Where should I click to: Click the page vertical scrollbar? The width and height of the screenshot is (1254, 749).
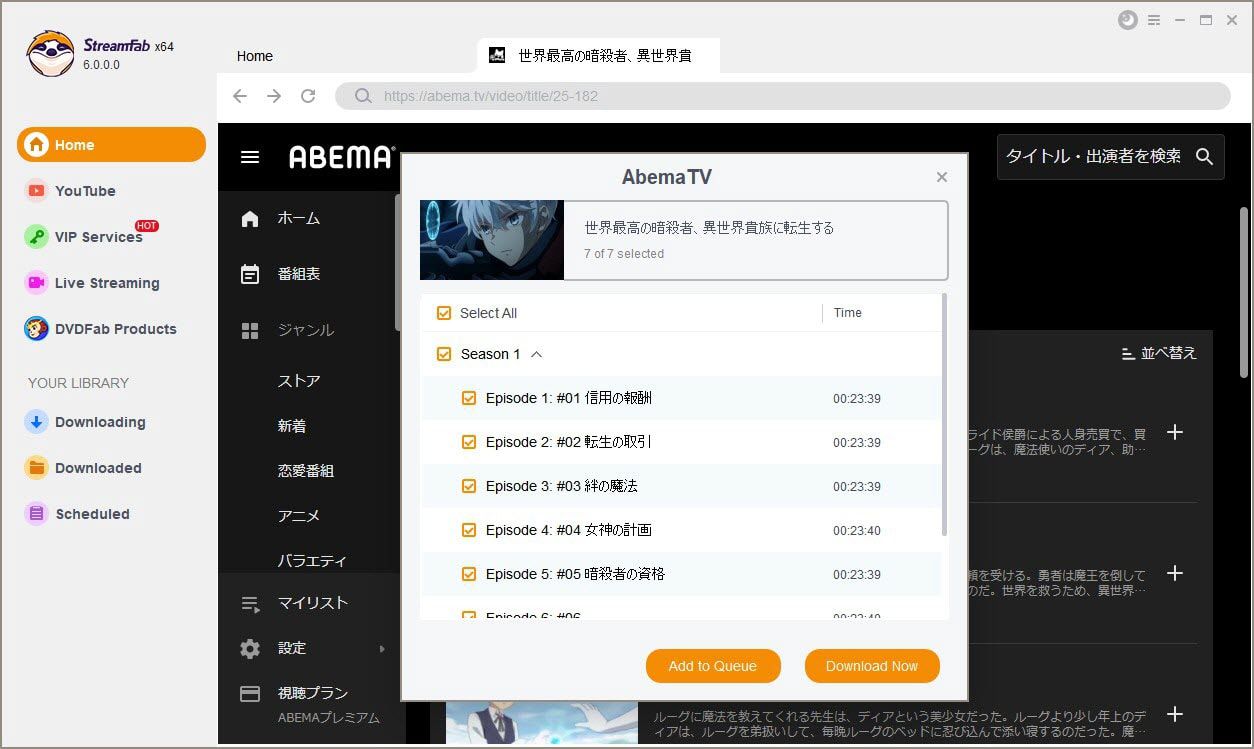pyautogui.click(x=1243, y=292)
